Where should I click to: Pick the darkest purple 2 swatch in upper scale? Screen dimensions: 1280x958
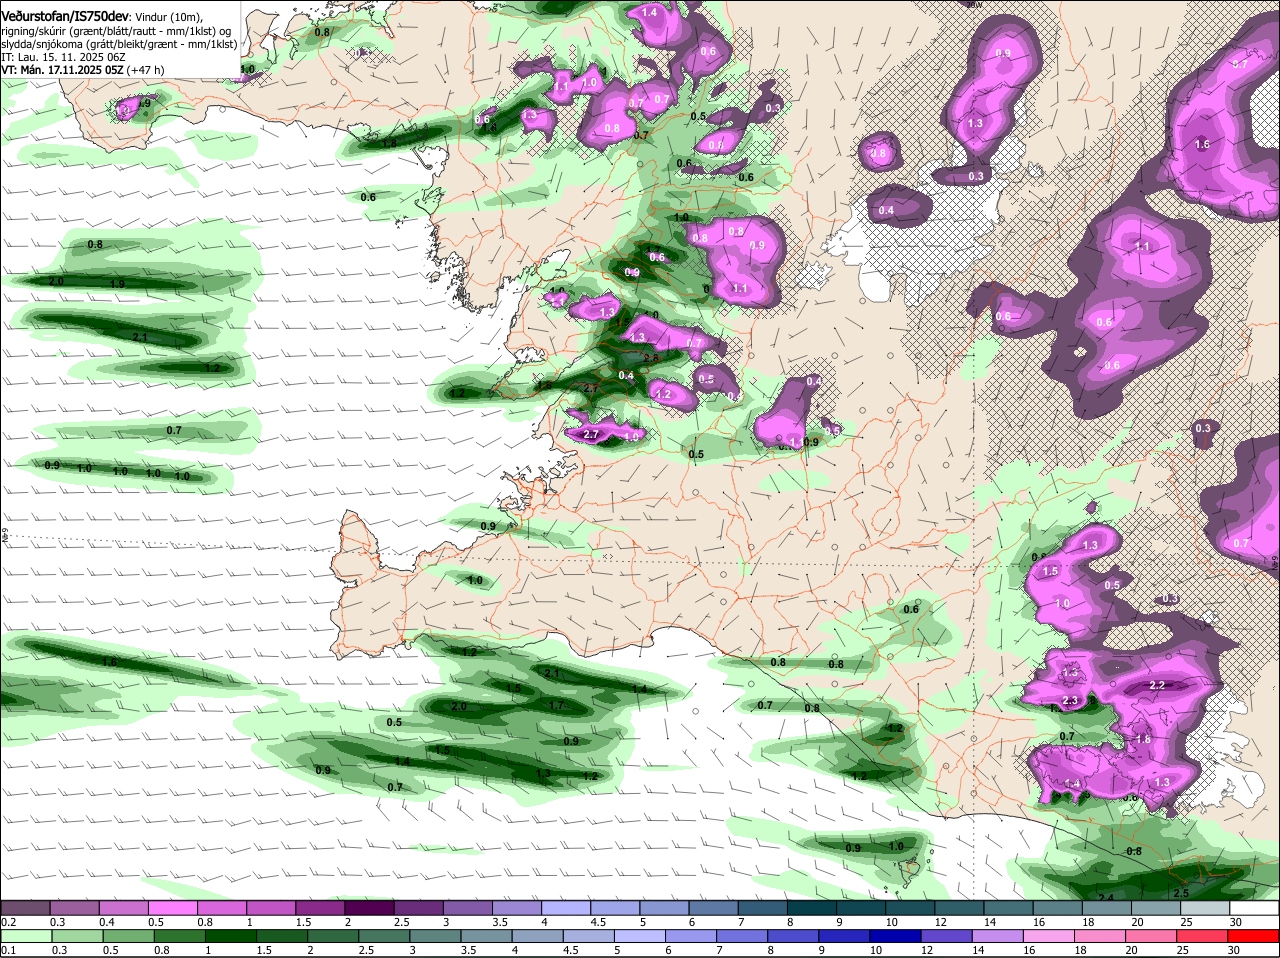click(x=369, y=907)
